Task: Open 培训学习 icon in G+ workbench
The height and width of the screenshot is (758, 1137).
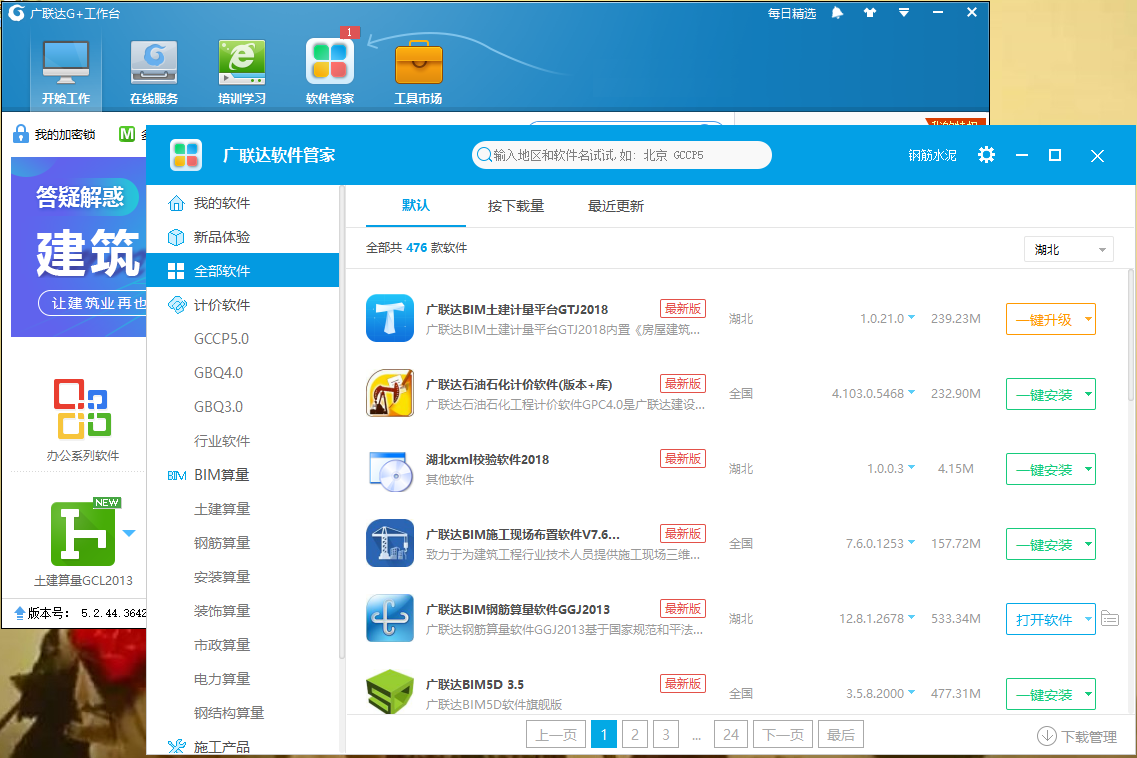Action: [x=241, y=73]
